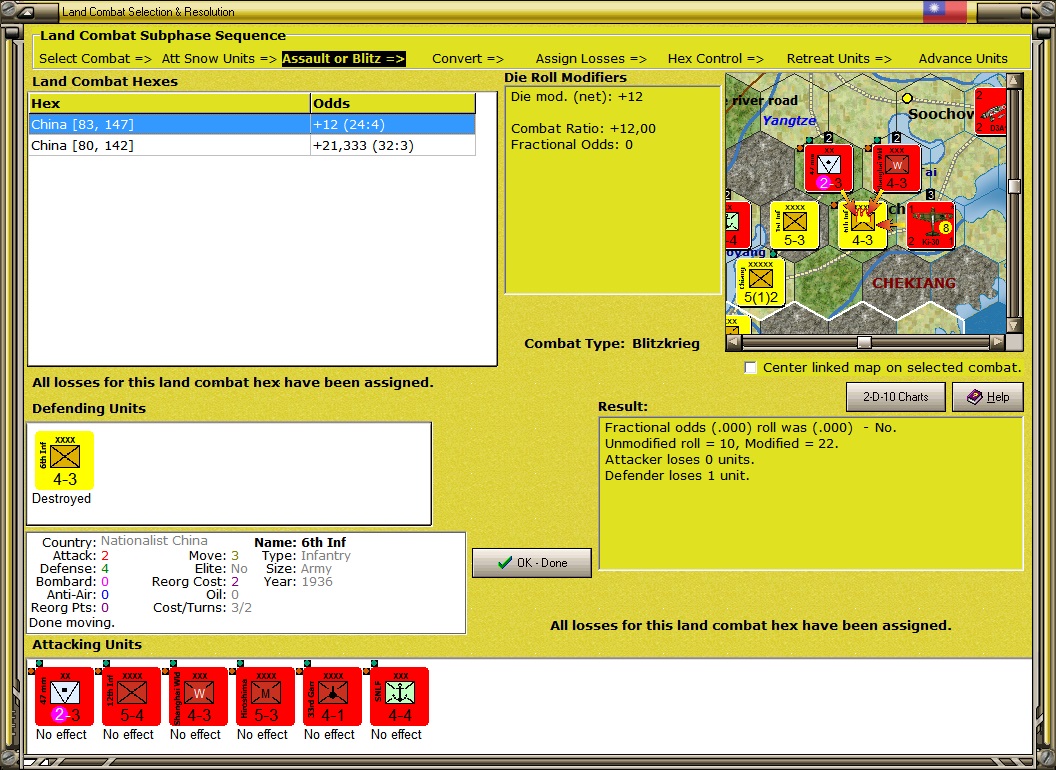Click Combat Type: Blitzkrieg label
The width and height of the screenshot is (1056, 770).
click(x=612, y=344)
